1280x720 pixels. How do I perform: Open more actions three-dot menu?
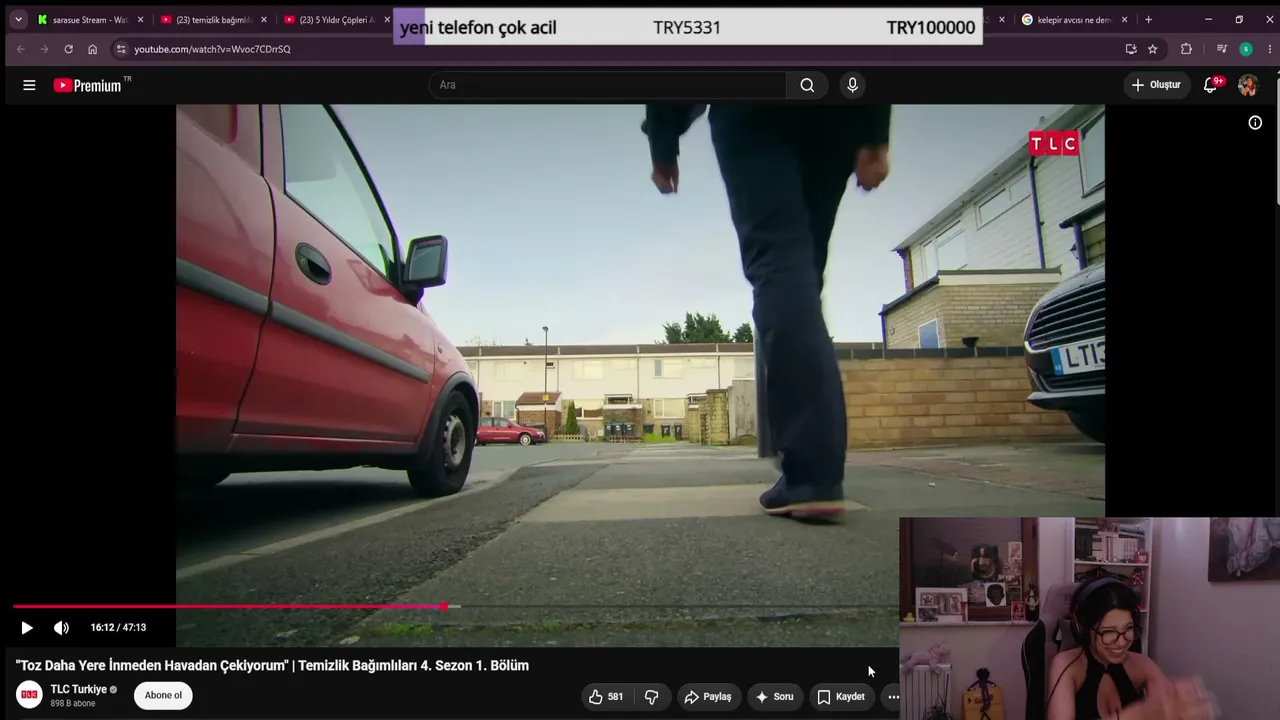coord(893,697)
